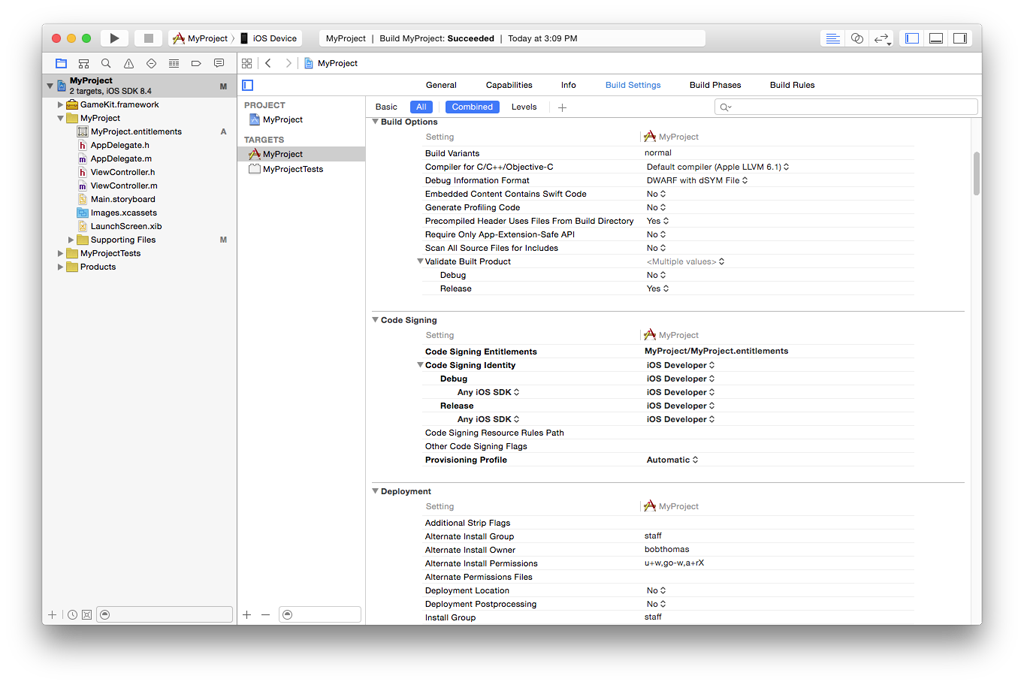Switch to the Assistant editor
1024x685 pixels.
coord(857,38)
